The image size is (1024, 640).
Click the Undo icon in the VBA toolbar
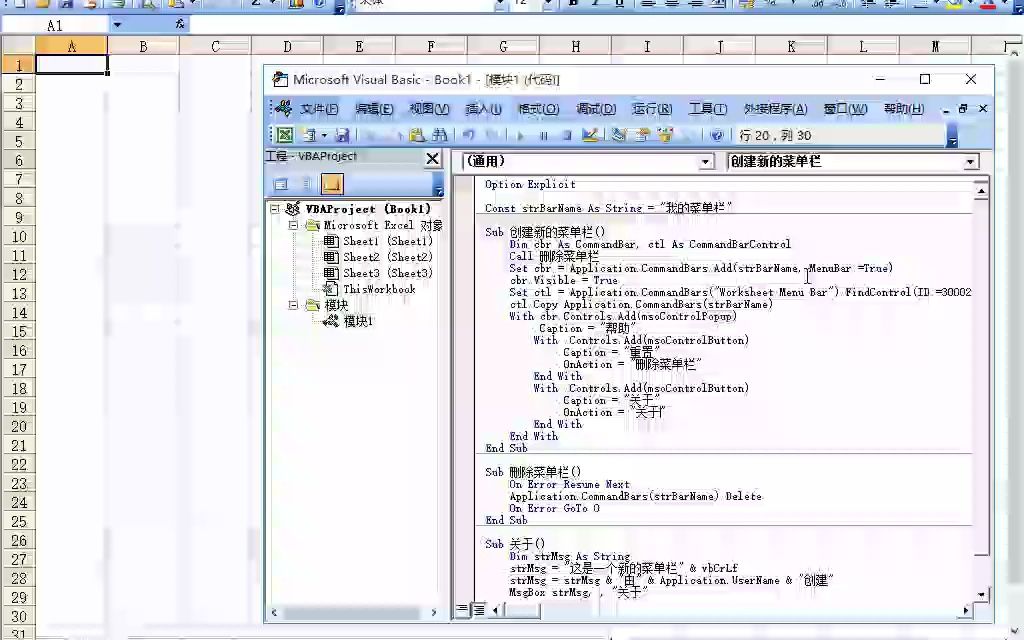(x=468, y=135)
